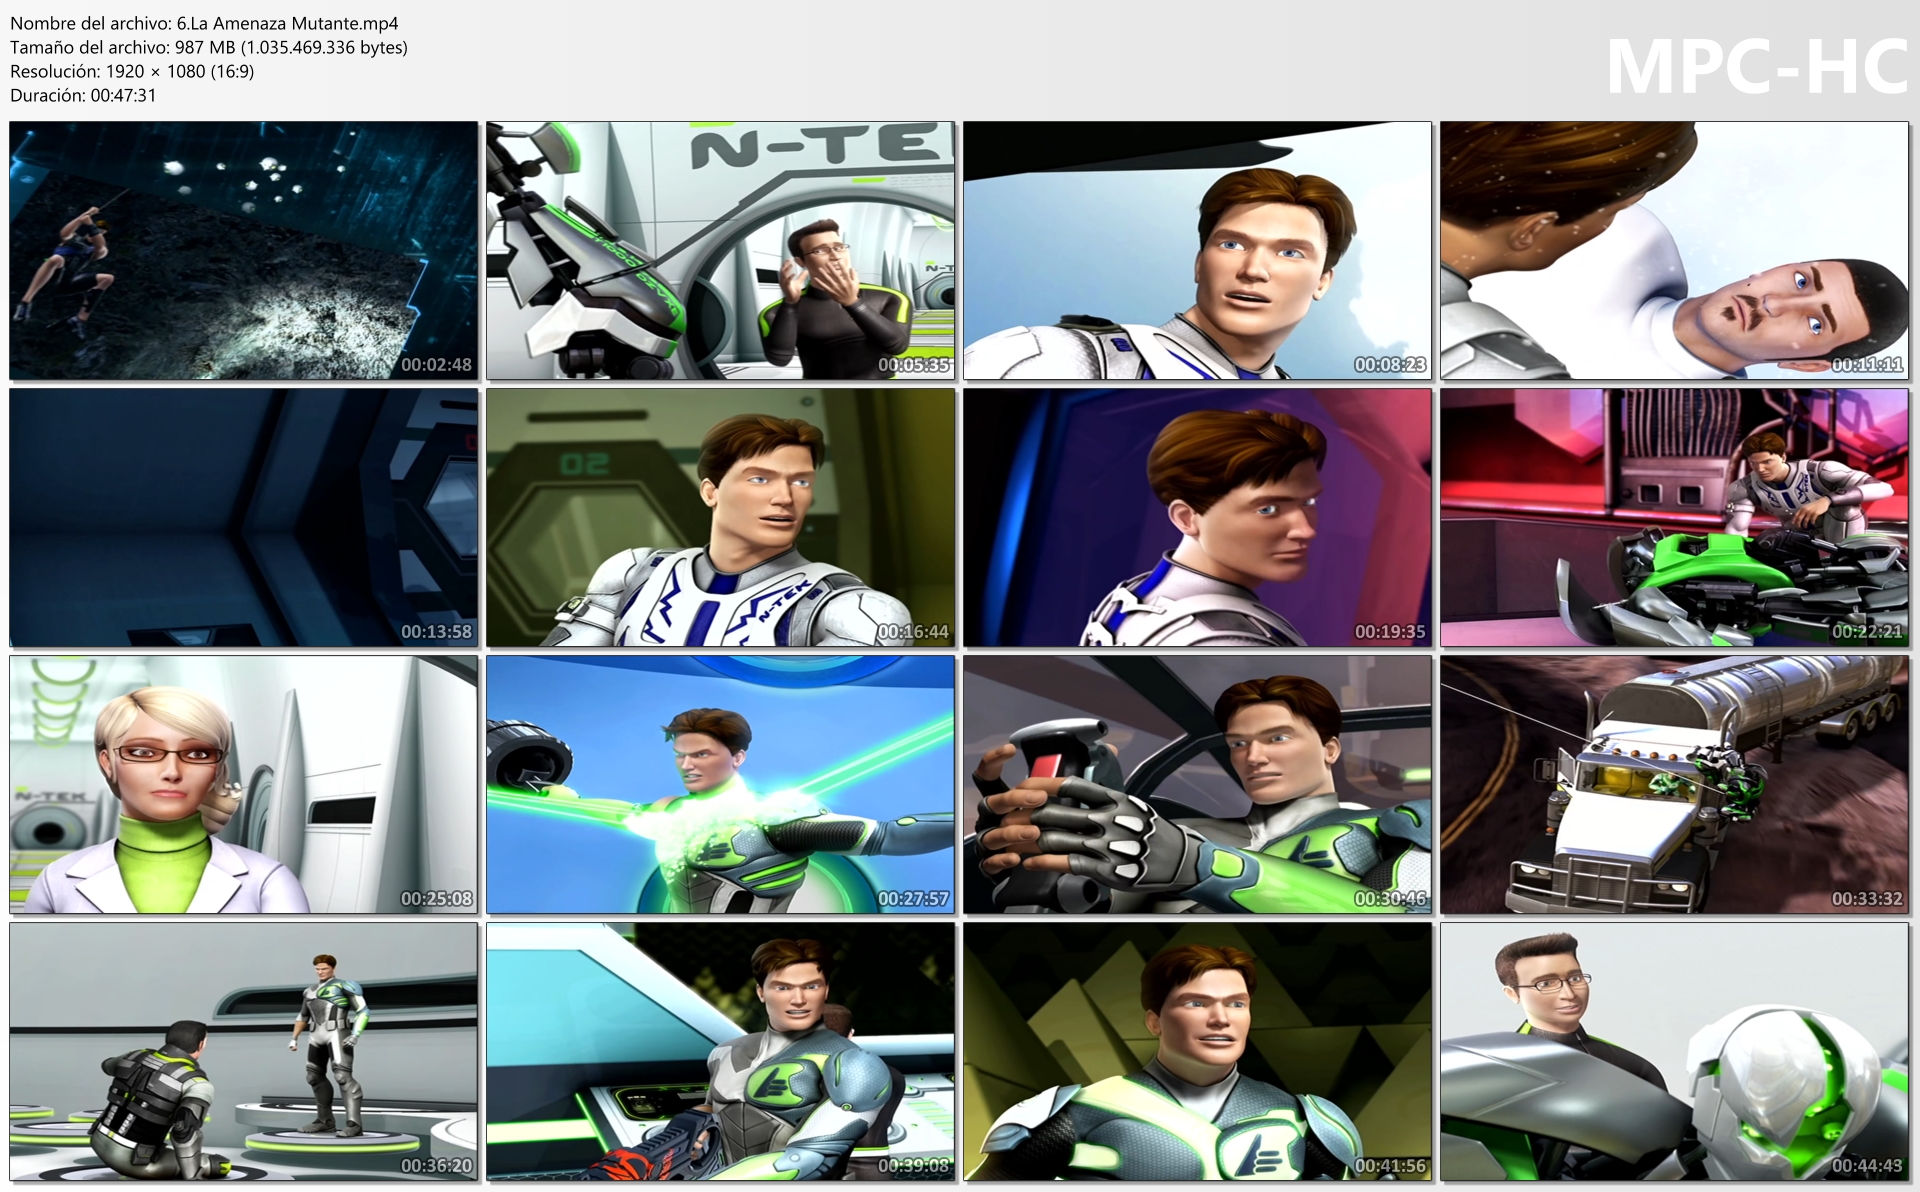Image resolution: width=1920 pixels, height=1192 pixels.
Task: Click the frame stamped 00:39:08
Action: 721,1052
